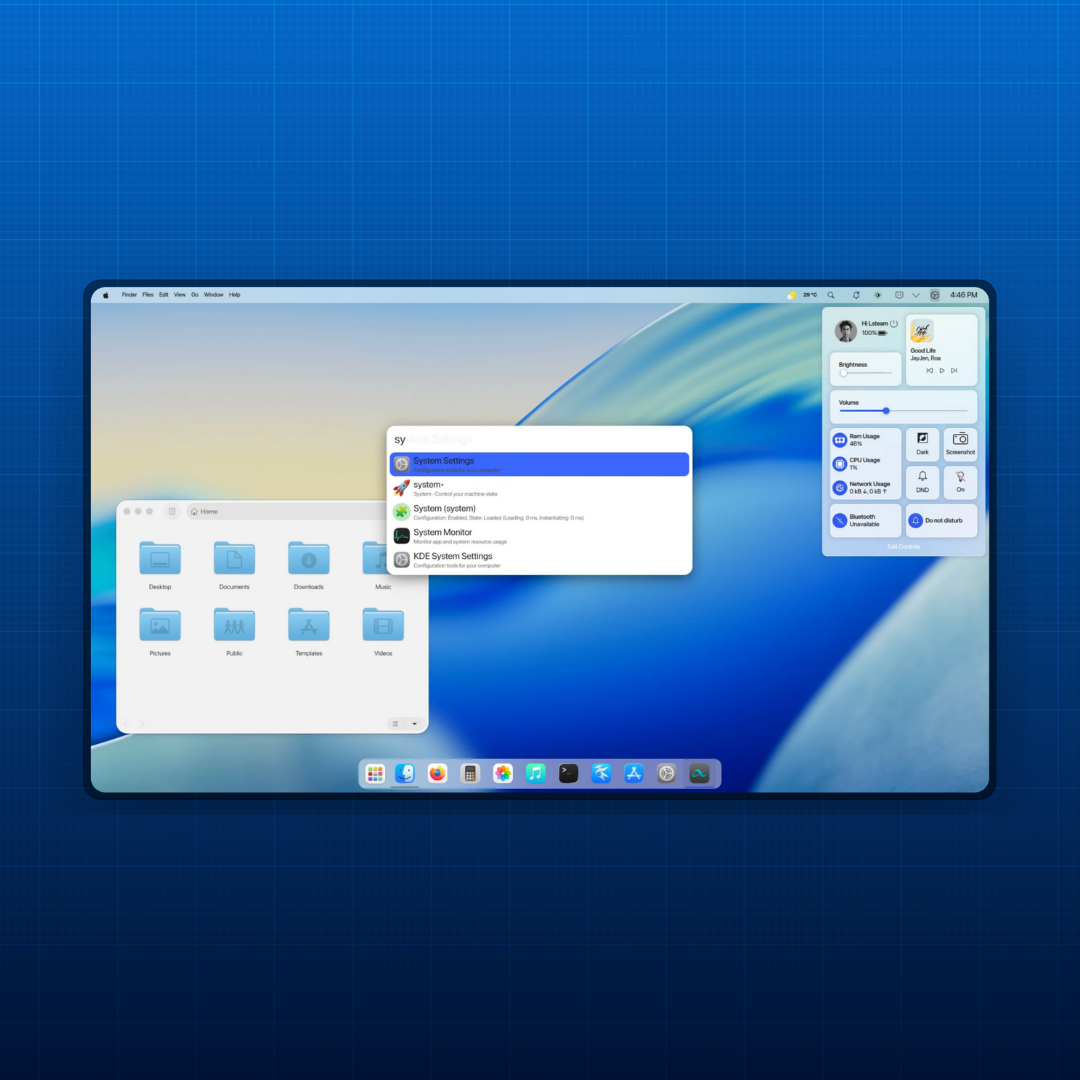Select the system rocket search result
Viewport: 1080px width, 1080px height.
[539, 488]
